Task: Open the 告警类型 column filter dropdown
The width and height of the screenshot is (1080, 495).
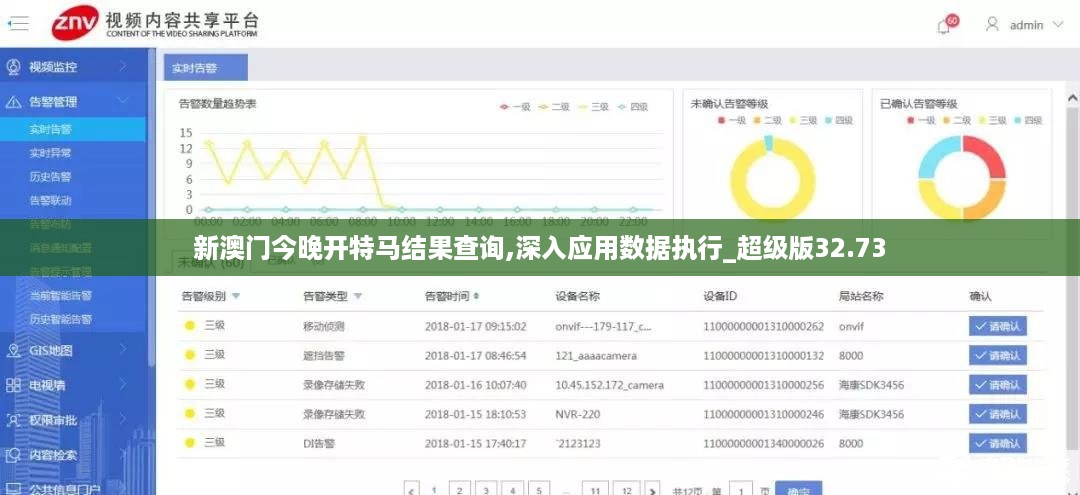Action: tap(358, 297)
